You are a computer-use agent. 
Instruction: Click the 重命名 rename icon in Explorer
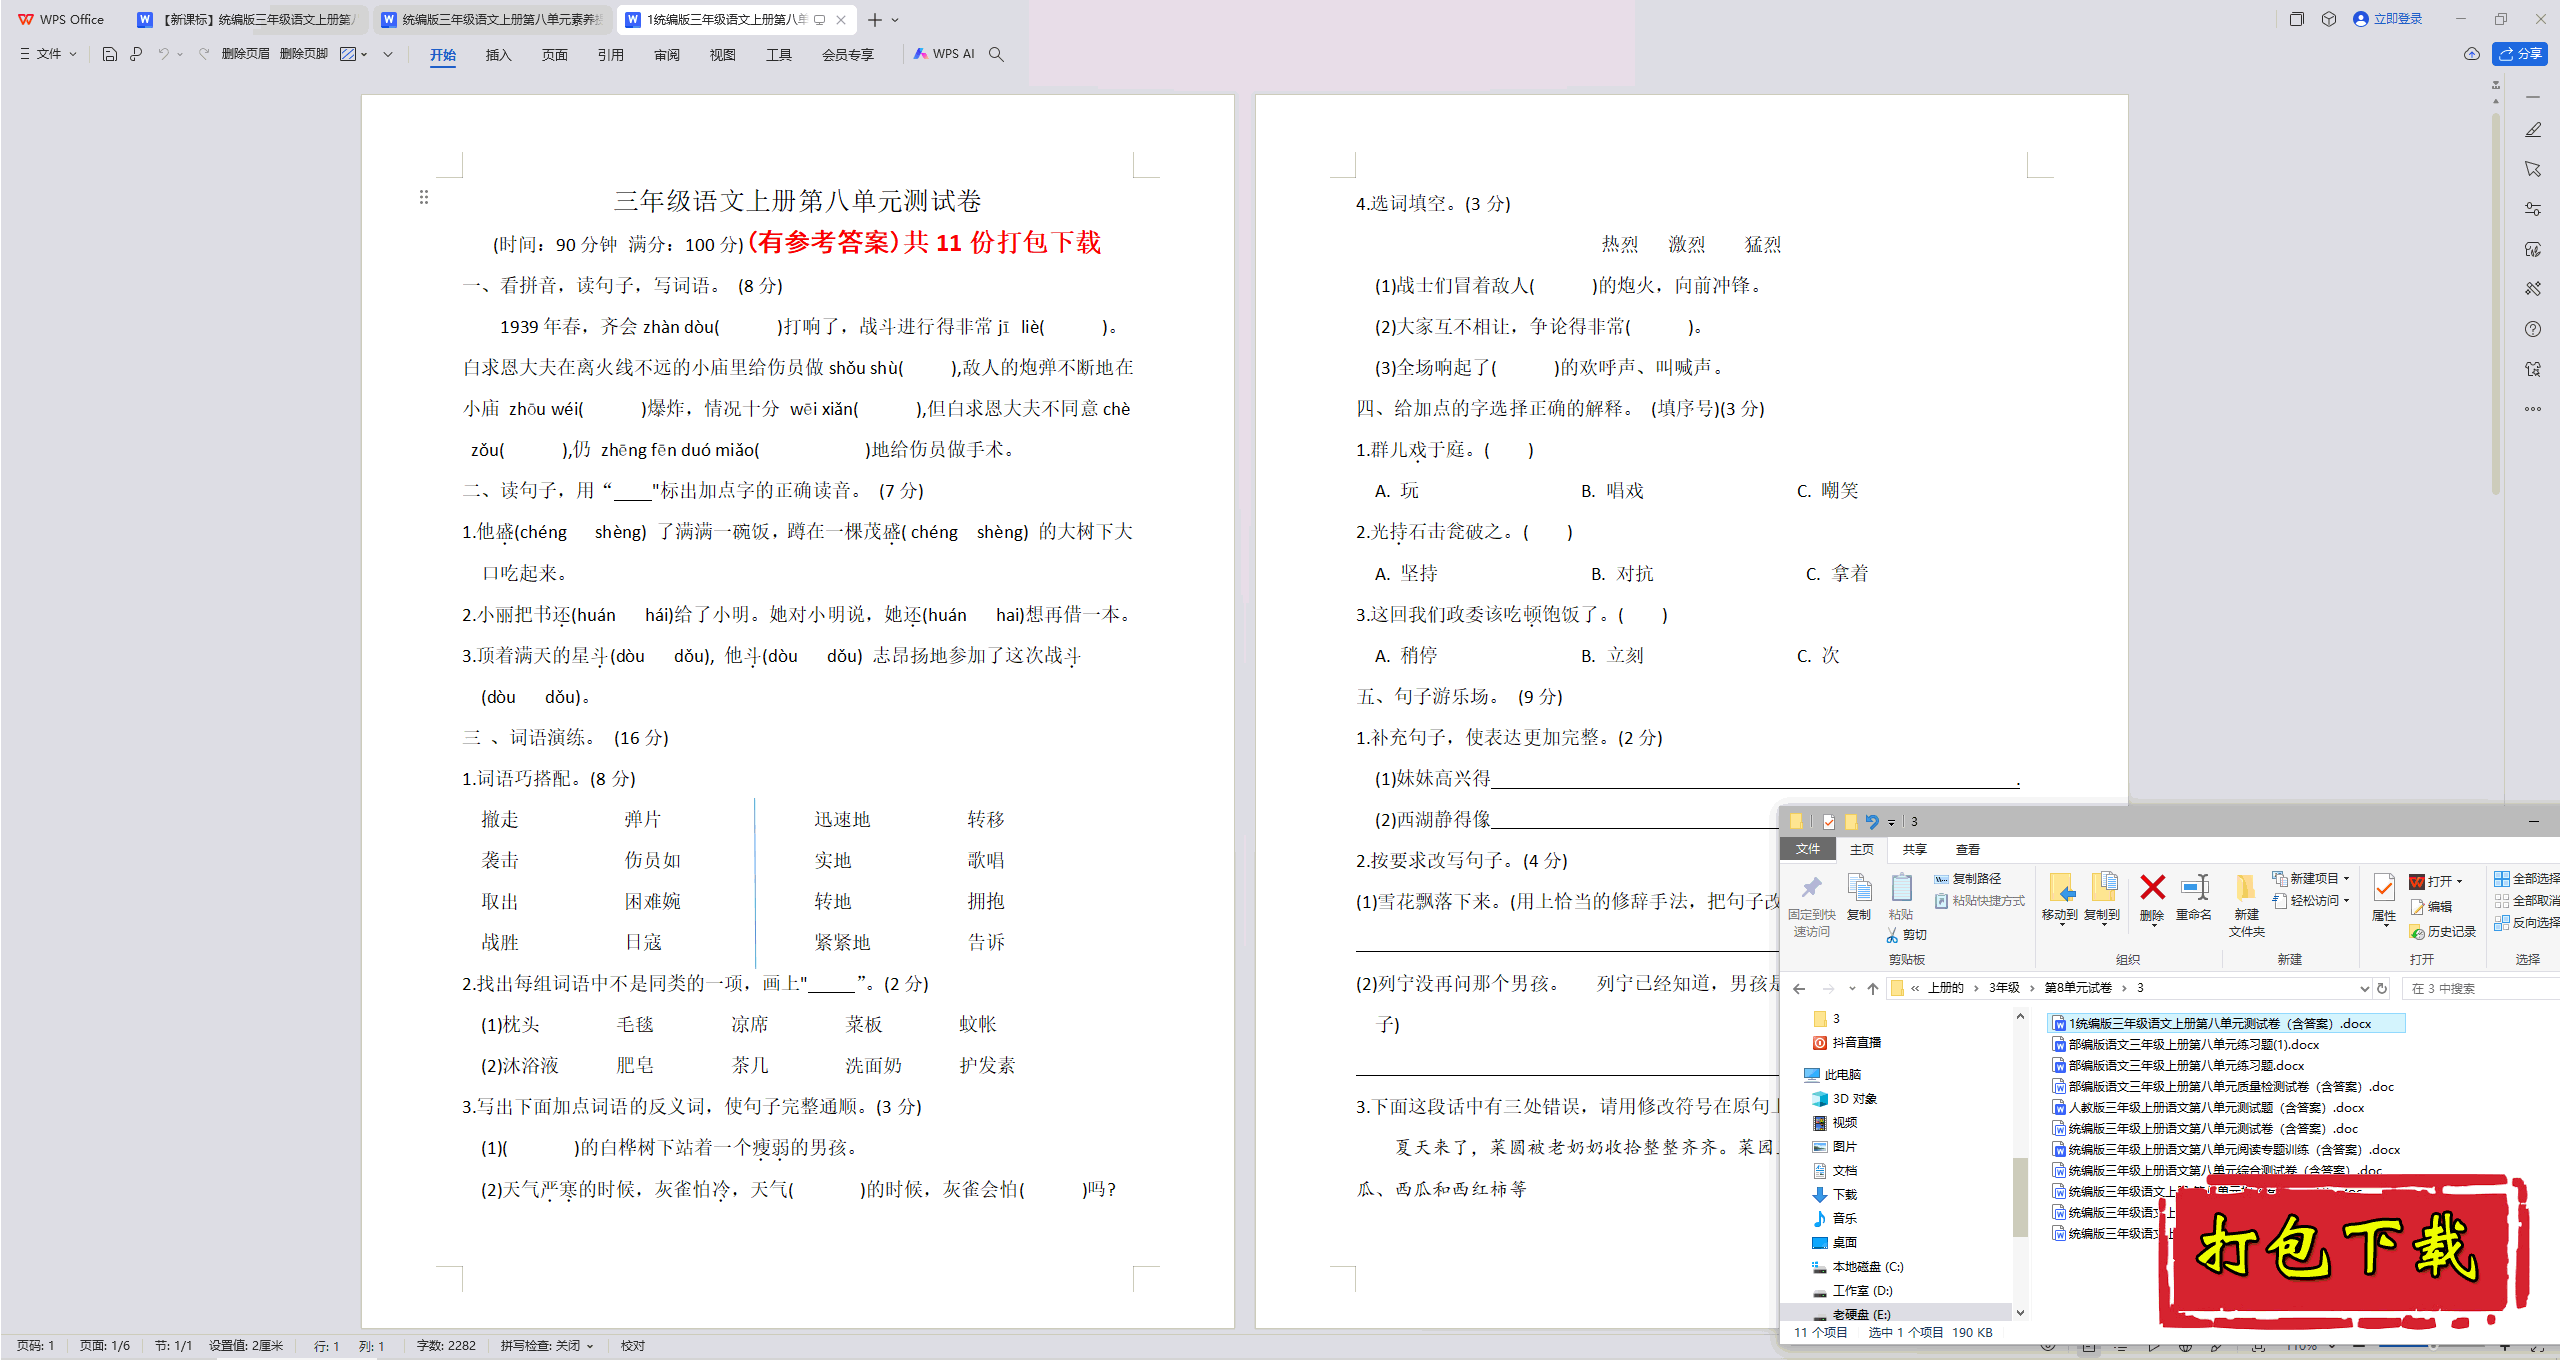[2194, 897]
